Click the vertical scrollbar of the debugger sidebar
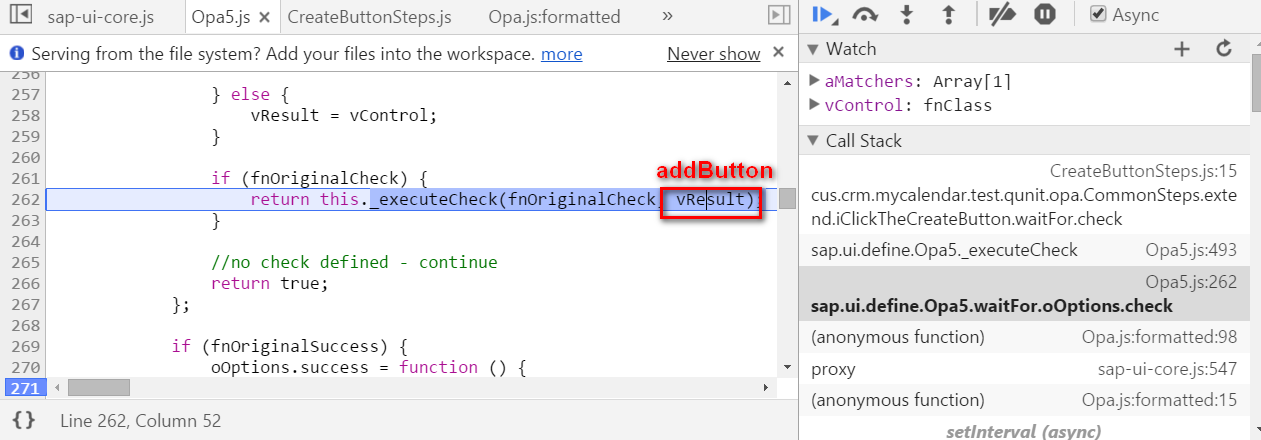Viewport: 1261px width, 440px height. 1255,85
